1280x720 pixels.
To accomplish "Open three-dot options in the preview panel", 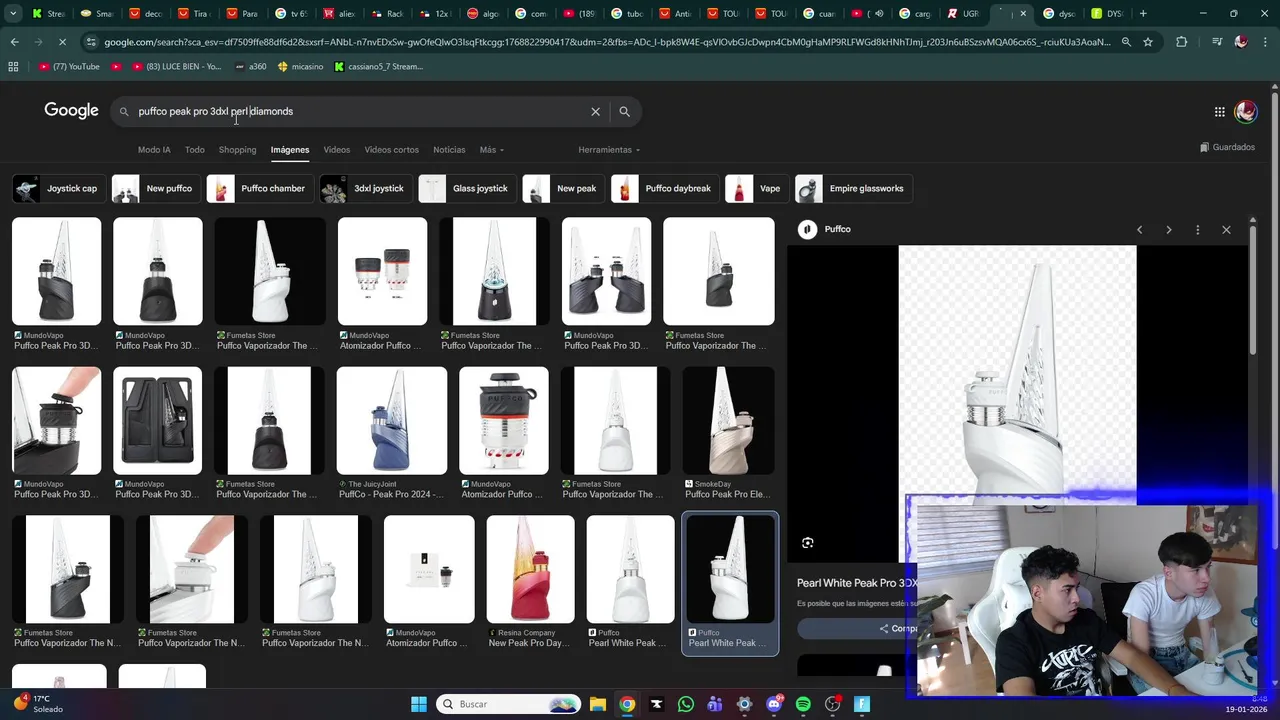I will pos(1197,230).
